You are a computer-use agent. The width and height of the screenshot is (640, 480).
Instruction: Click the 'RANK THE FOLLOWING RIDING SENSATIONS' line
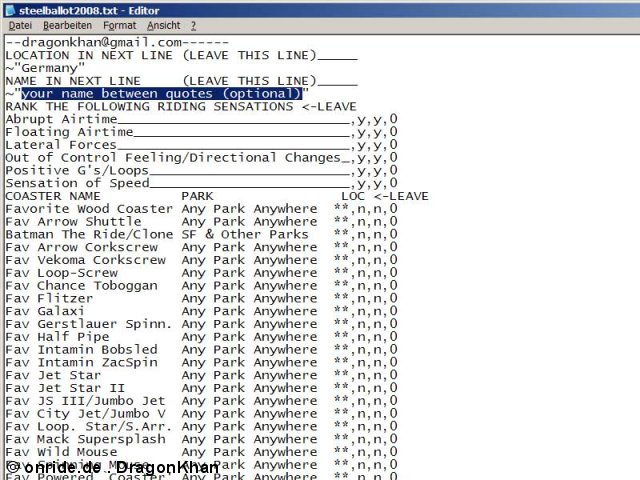click(181, 107)
